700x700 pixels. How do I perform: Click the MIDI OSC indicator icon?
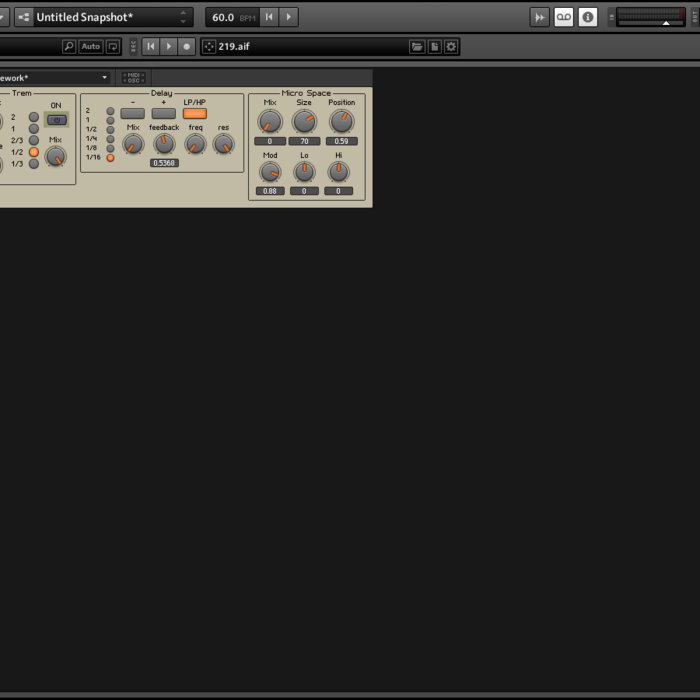coord(133,78)
